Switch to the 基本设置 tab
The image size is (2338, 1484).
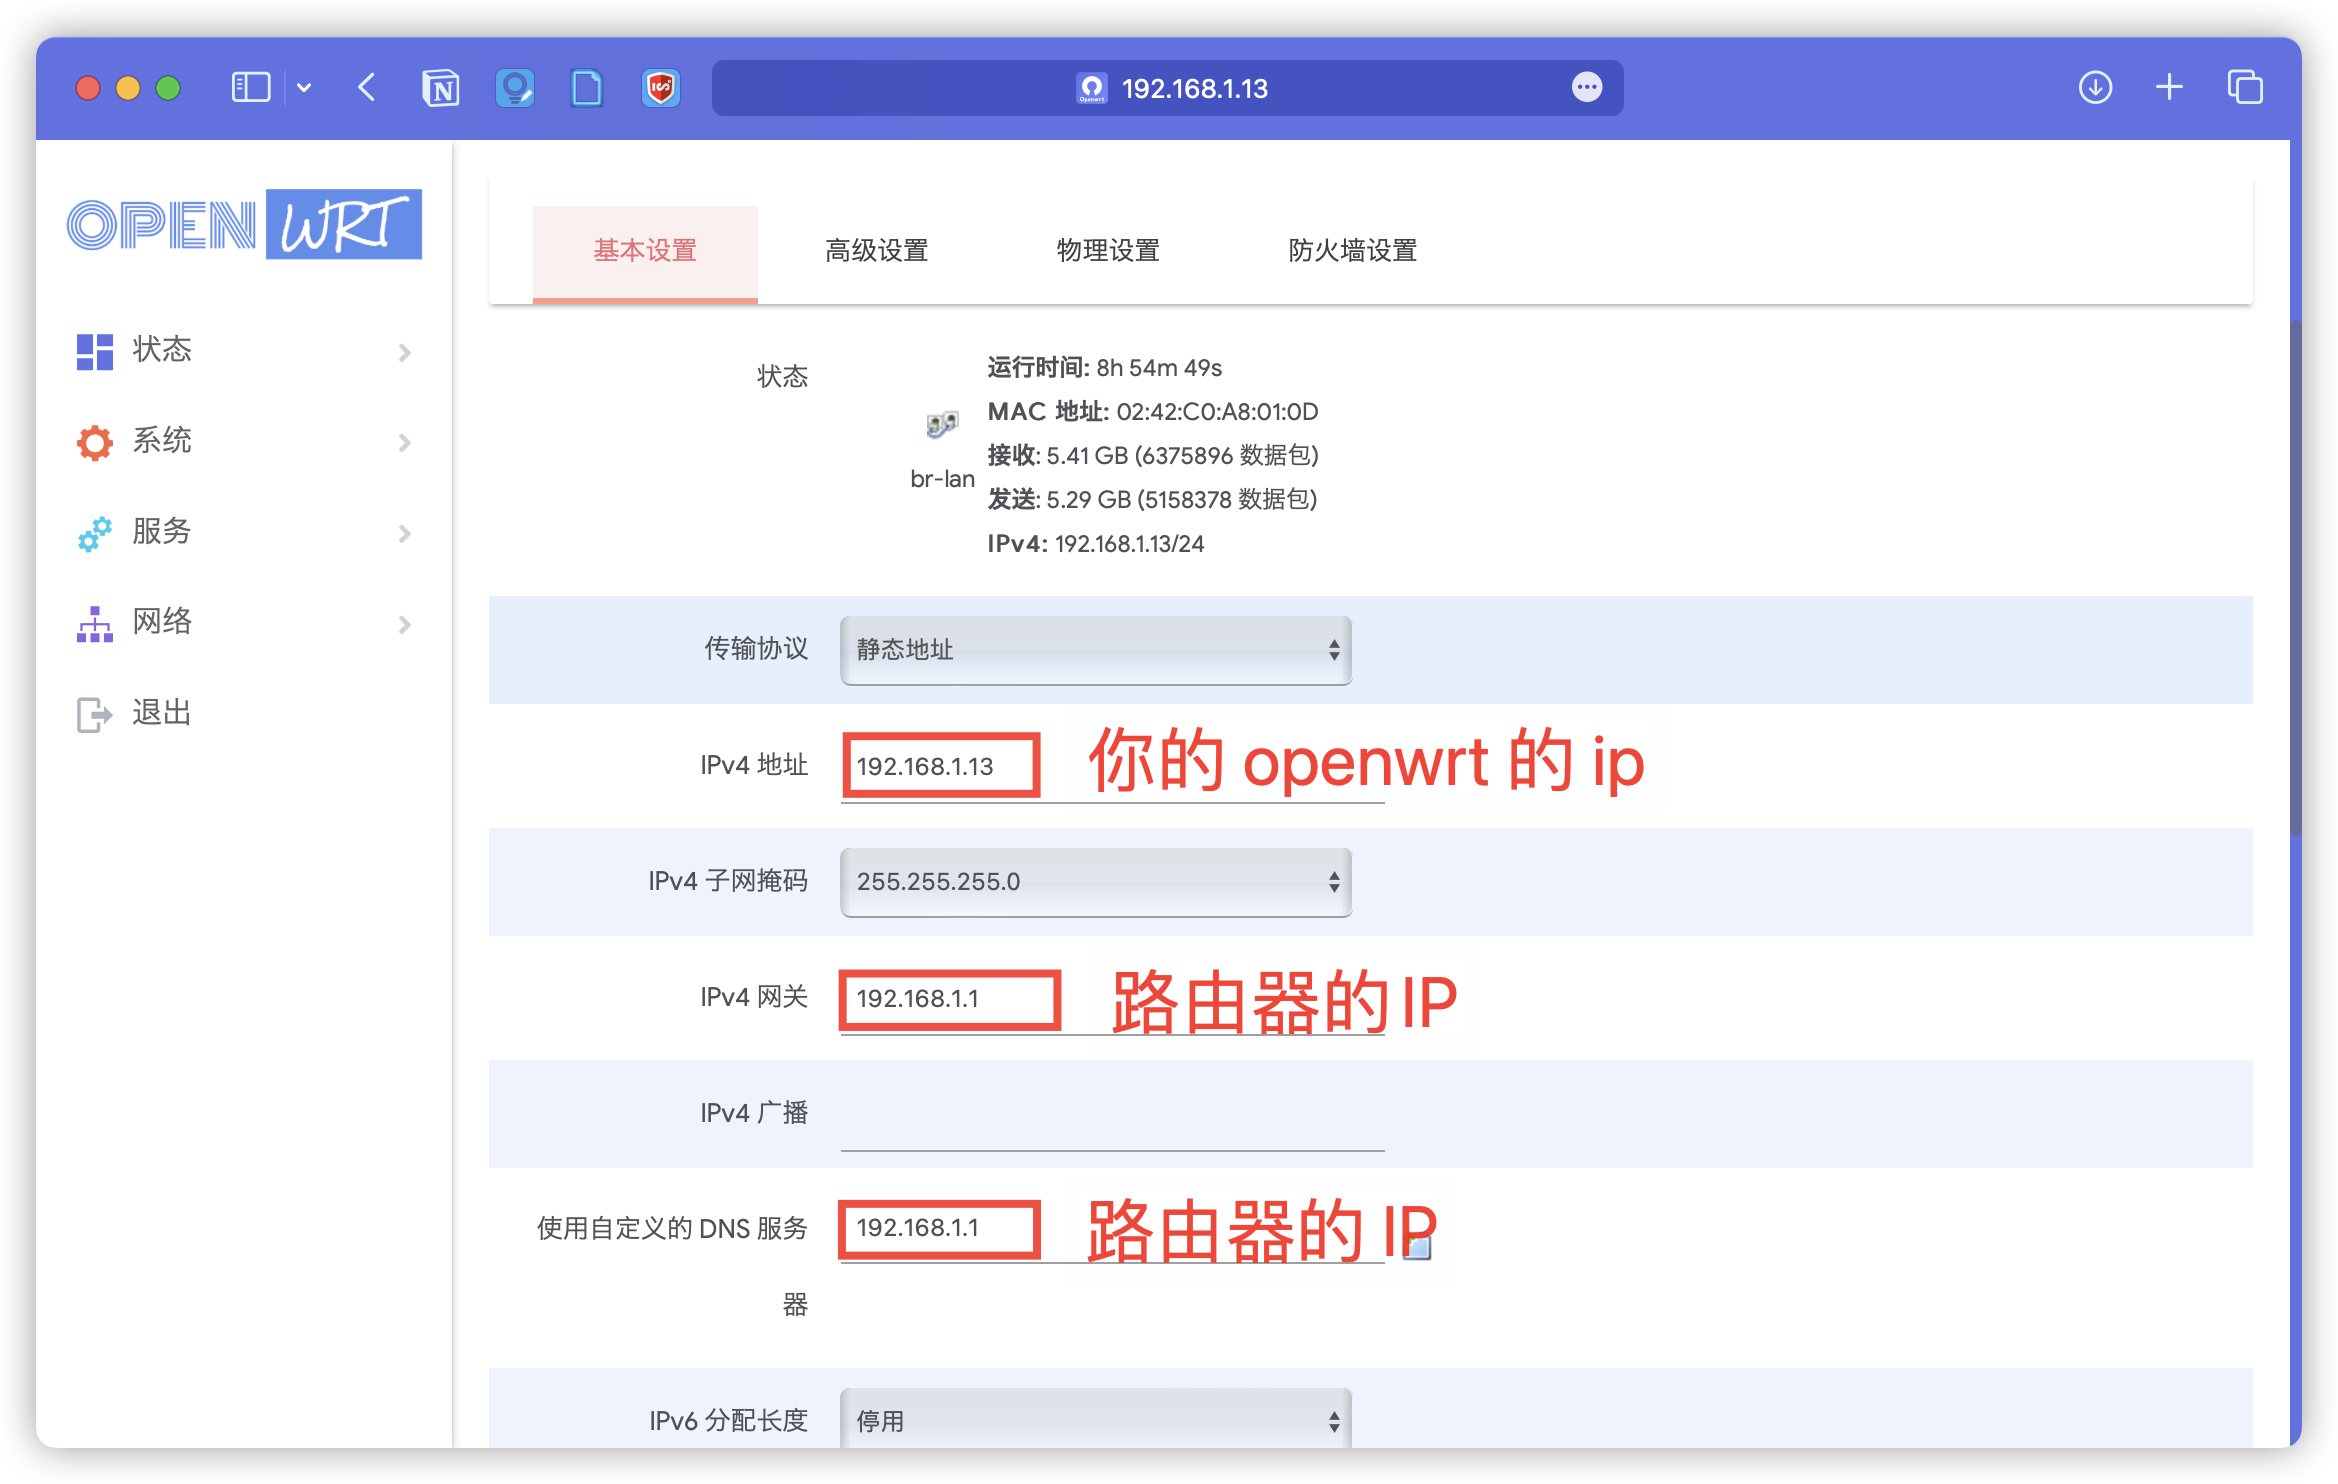(645, 252)
